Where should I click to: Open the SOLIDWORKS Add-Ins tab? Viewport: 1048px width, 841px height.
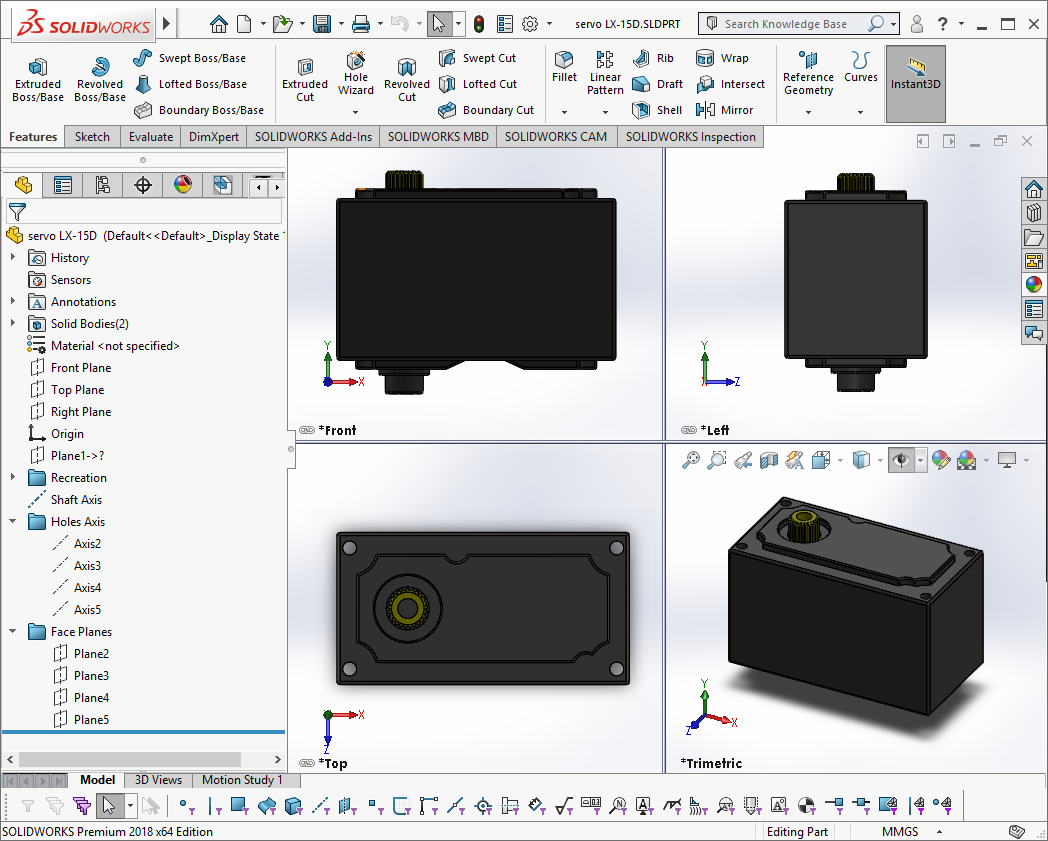coord(313,137)
